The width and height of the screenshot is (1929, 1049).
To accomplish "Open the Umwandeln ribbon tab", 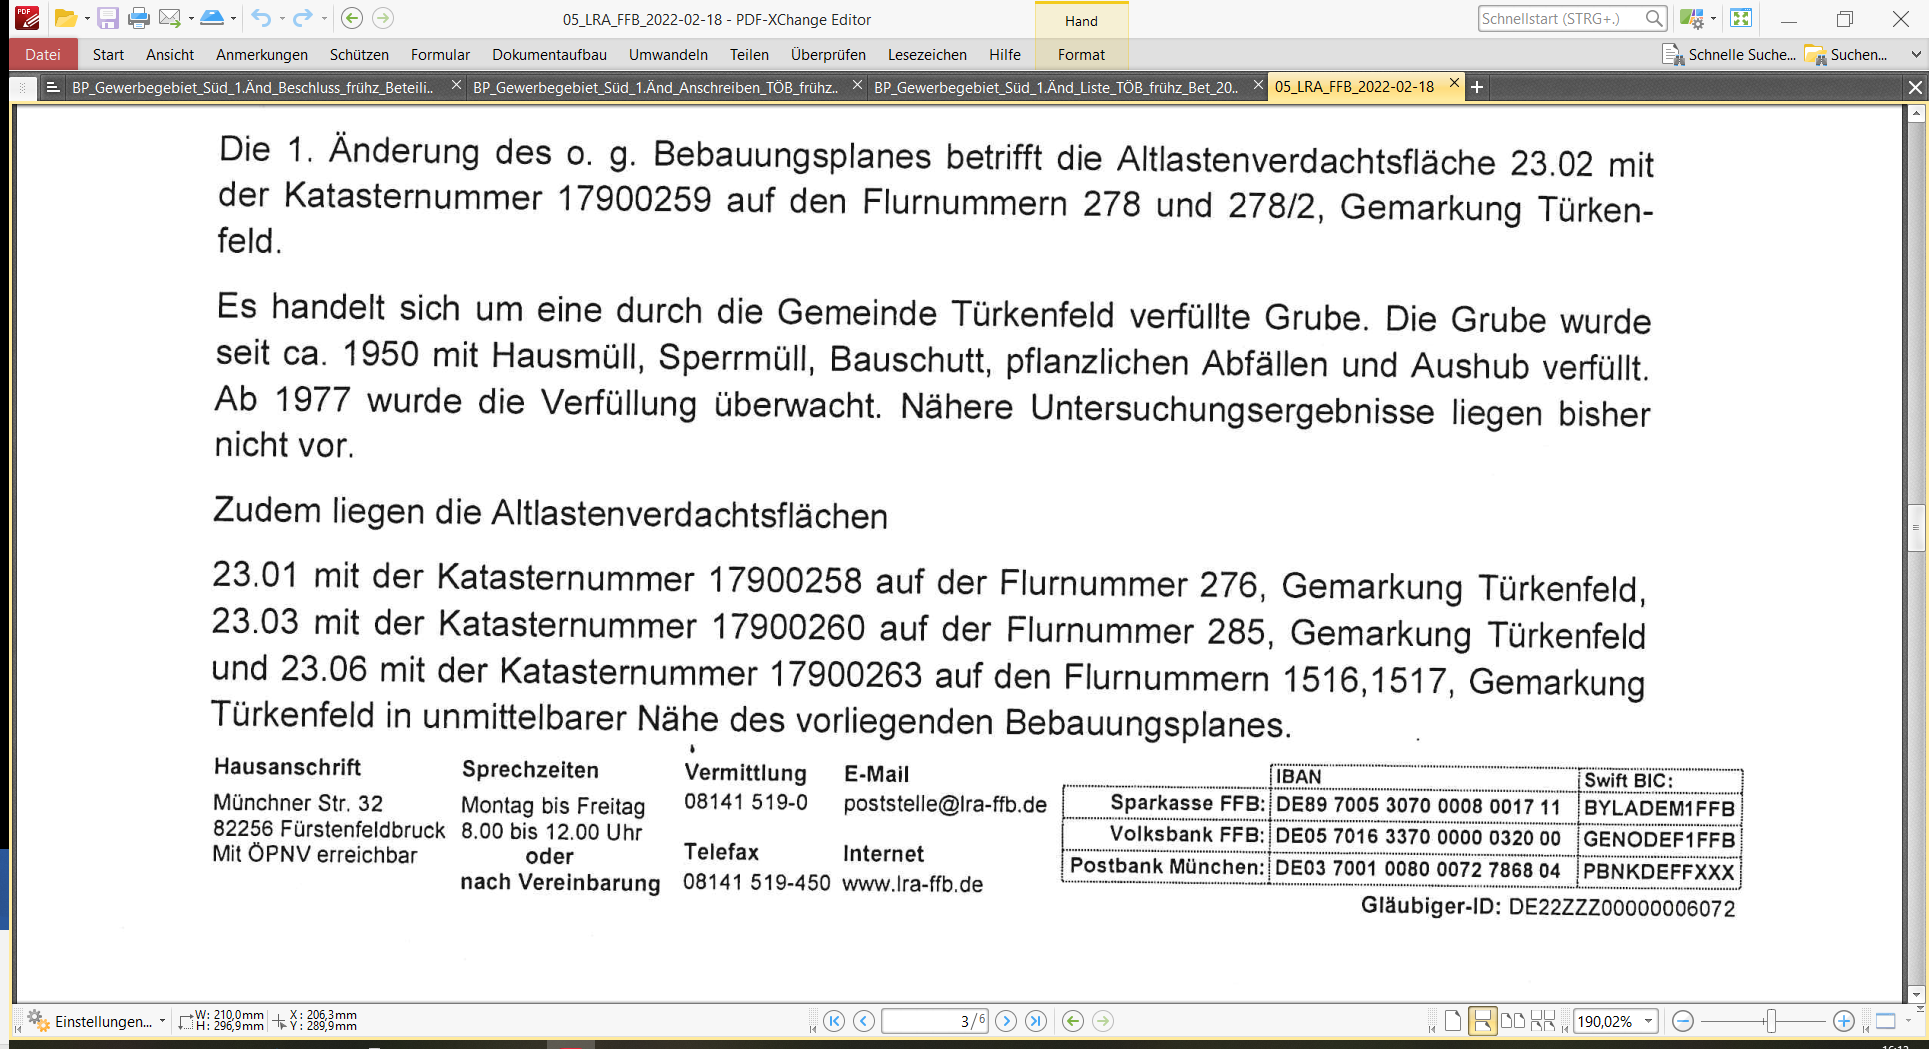I will pos(668,55).
